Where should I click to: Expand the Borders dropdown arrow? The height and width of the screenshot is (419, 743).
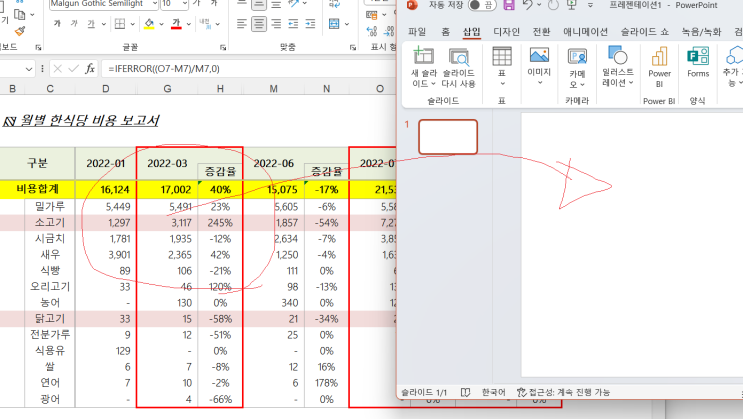pyautogui.click(x=132, y=24)
